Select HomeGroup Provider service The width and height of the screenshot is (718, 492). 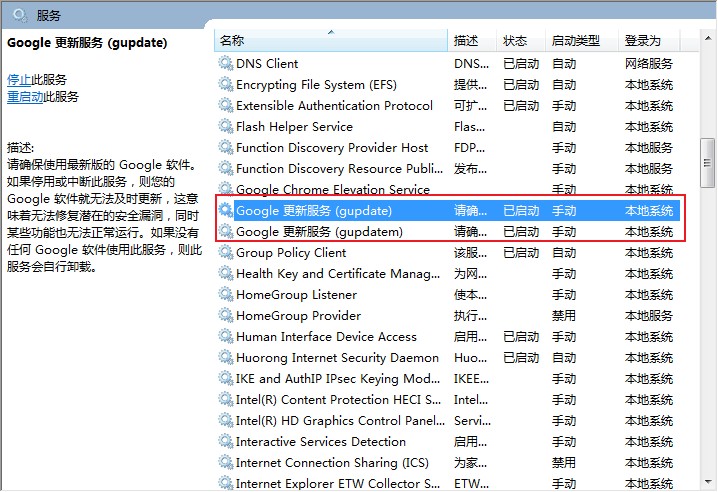299,316
